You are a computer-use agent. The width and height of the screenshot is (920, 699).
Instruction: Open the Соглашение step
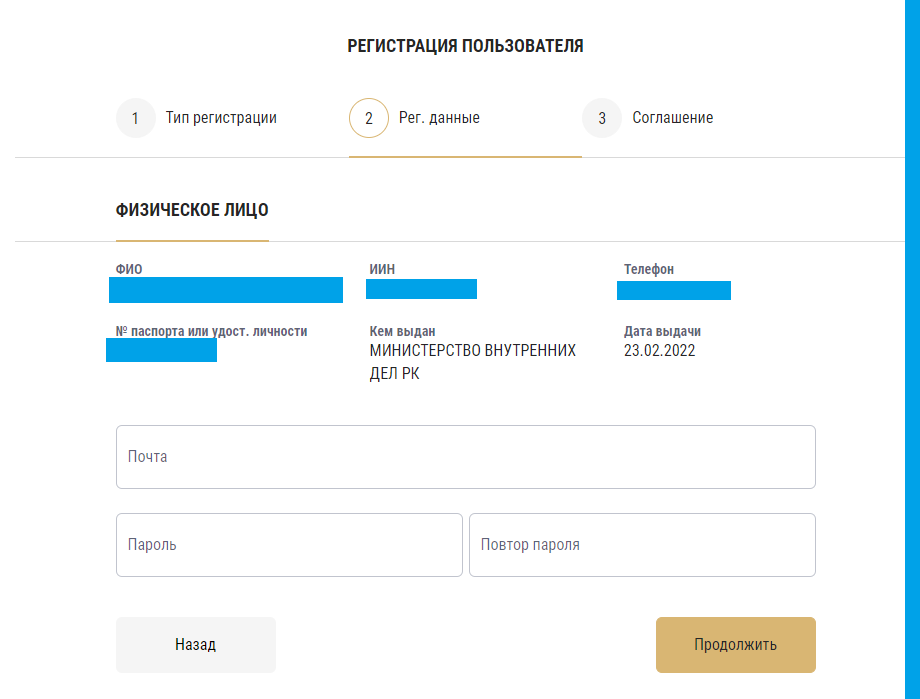[x=673, y=117]
